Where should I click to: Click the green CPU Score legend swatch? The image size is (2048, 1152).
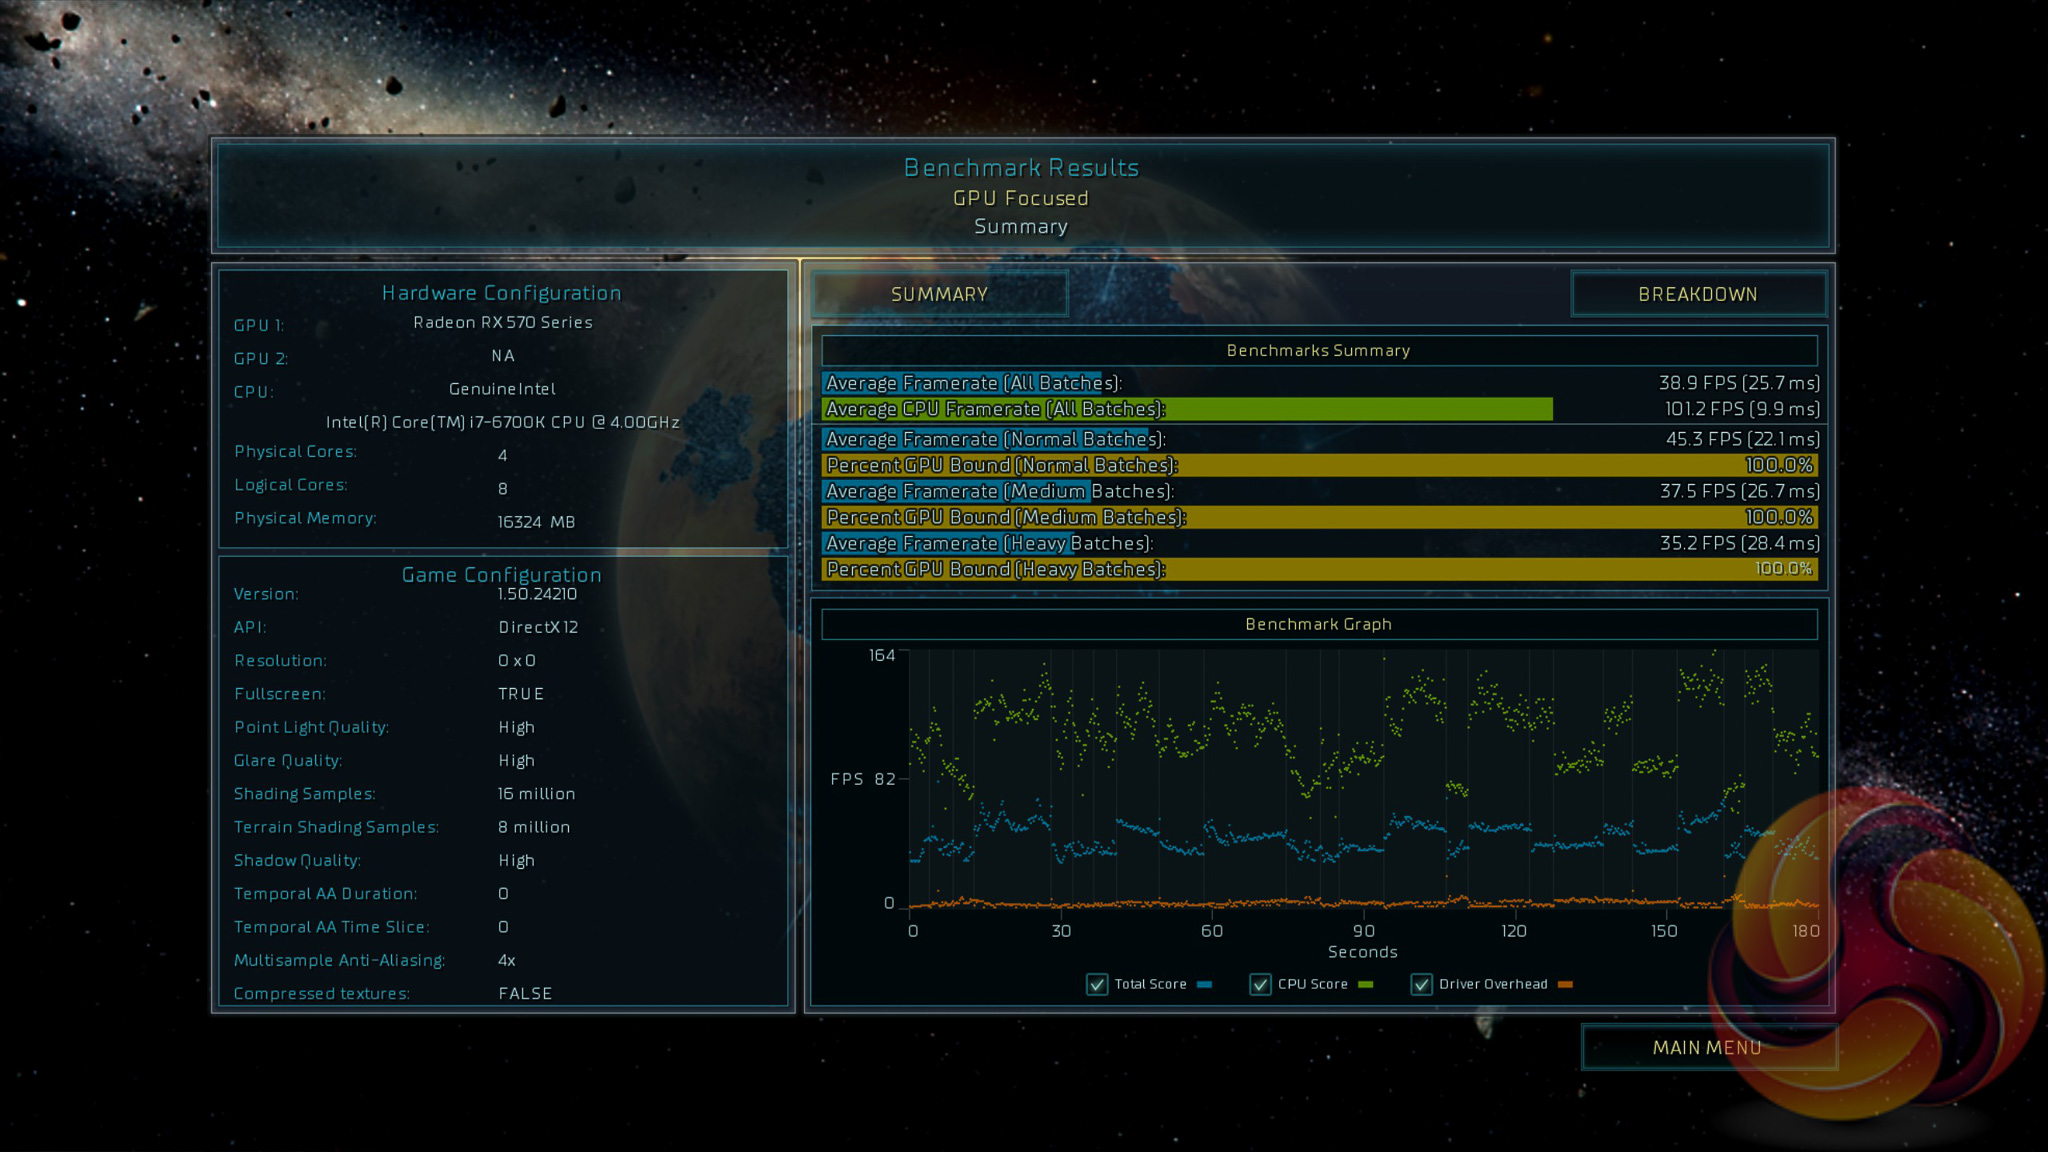click(1366, 984)
